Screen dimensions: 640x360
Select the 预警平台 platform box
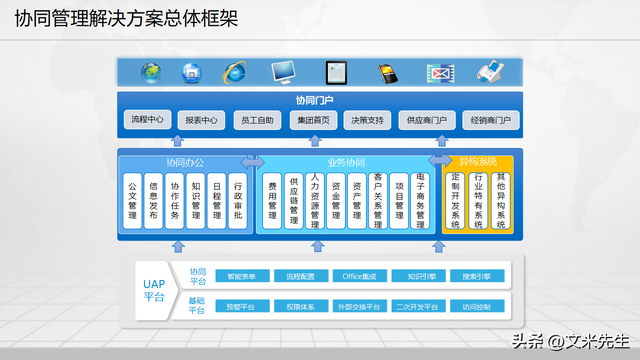(x=242, y=307)
